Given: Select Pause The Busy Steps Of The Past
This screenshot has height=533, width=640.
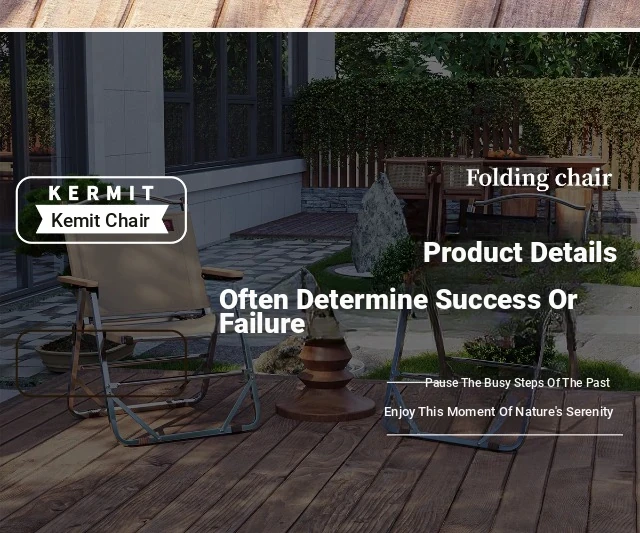Looking at the screenshot, I should pos(517,383).
